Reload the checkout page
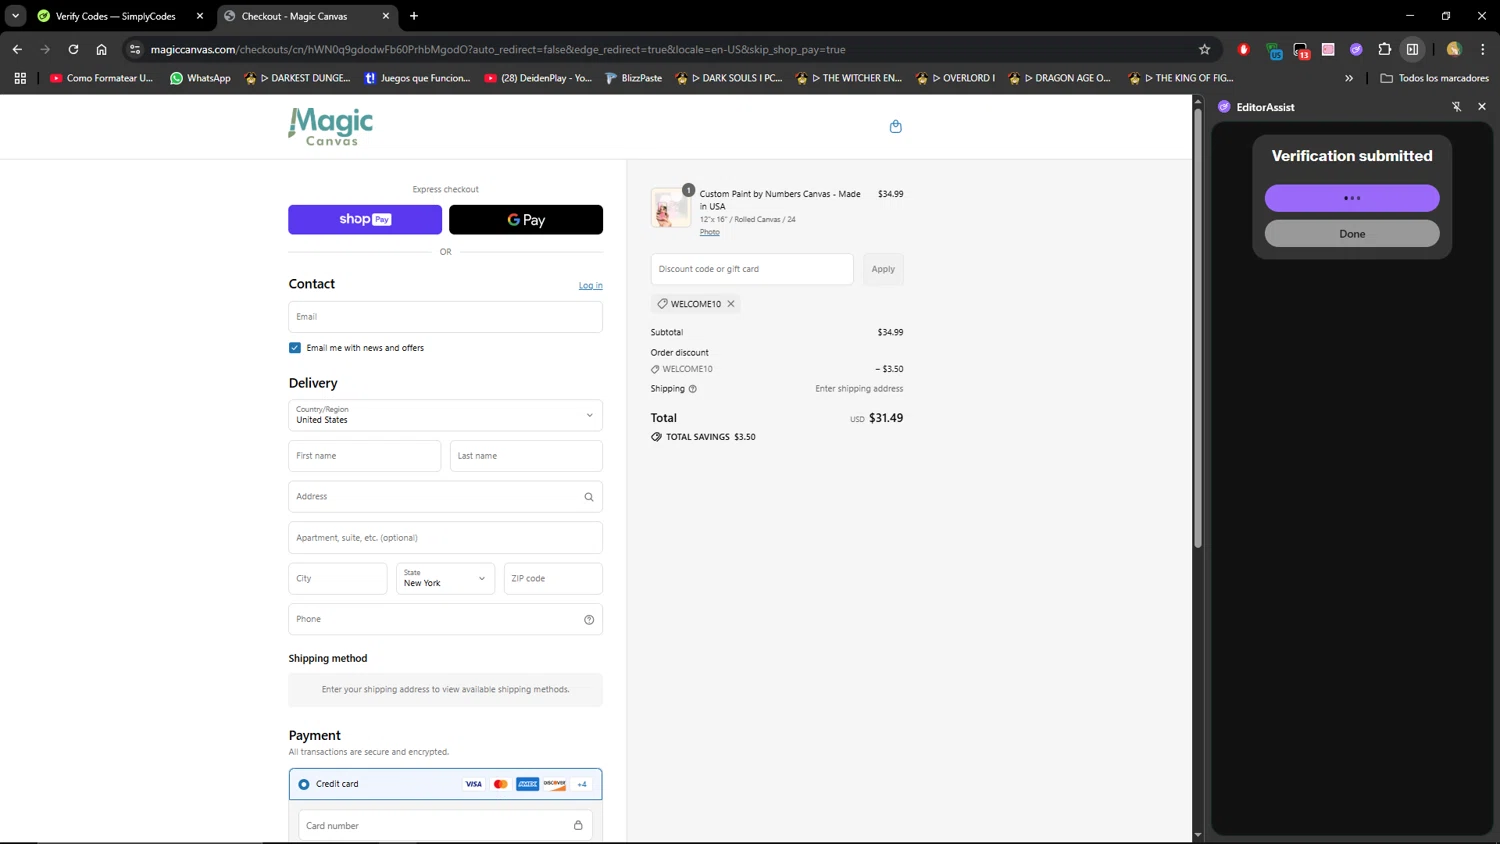The height and width of the screenshot is (844, 1500). coord(73,49)
